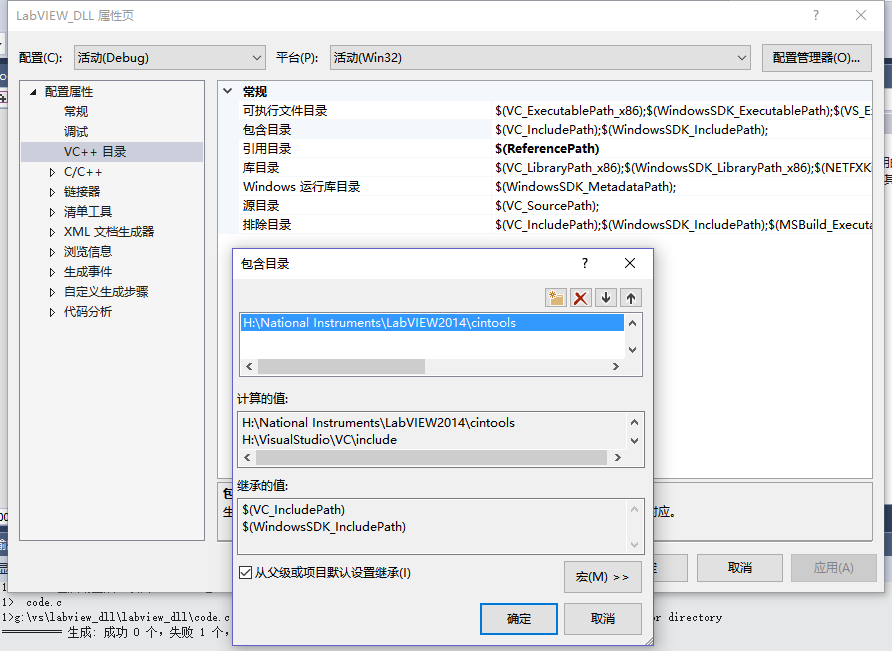Click the help icon of the LabVIEW_DLL property page
Viewport: 892px width, 651px height.
point(816,15)
